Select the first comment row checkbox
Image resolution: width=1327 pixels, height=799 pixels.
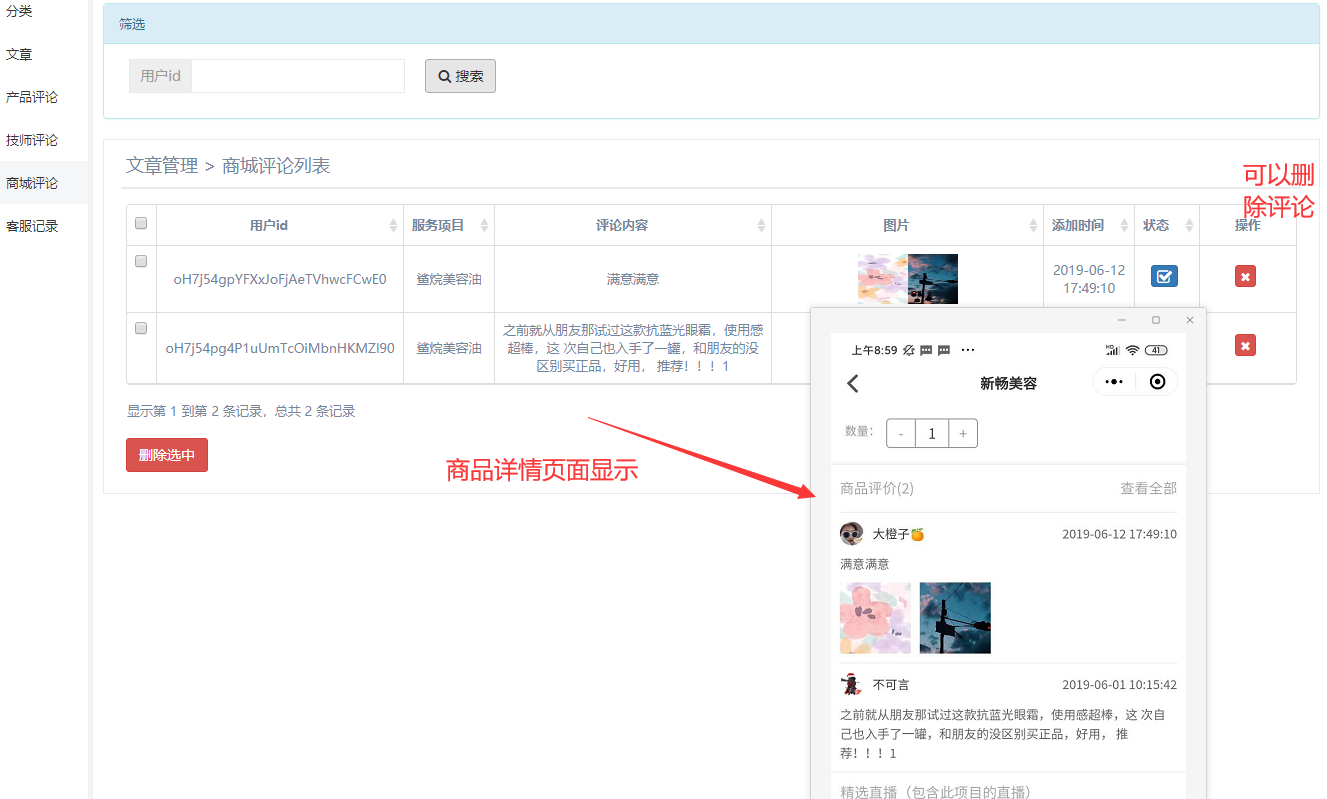141,261
